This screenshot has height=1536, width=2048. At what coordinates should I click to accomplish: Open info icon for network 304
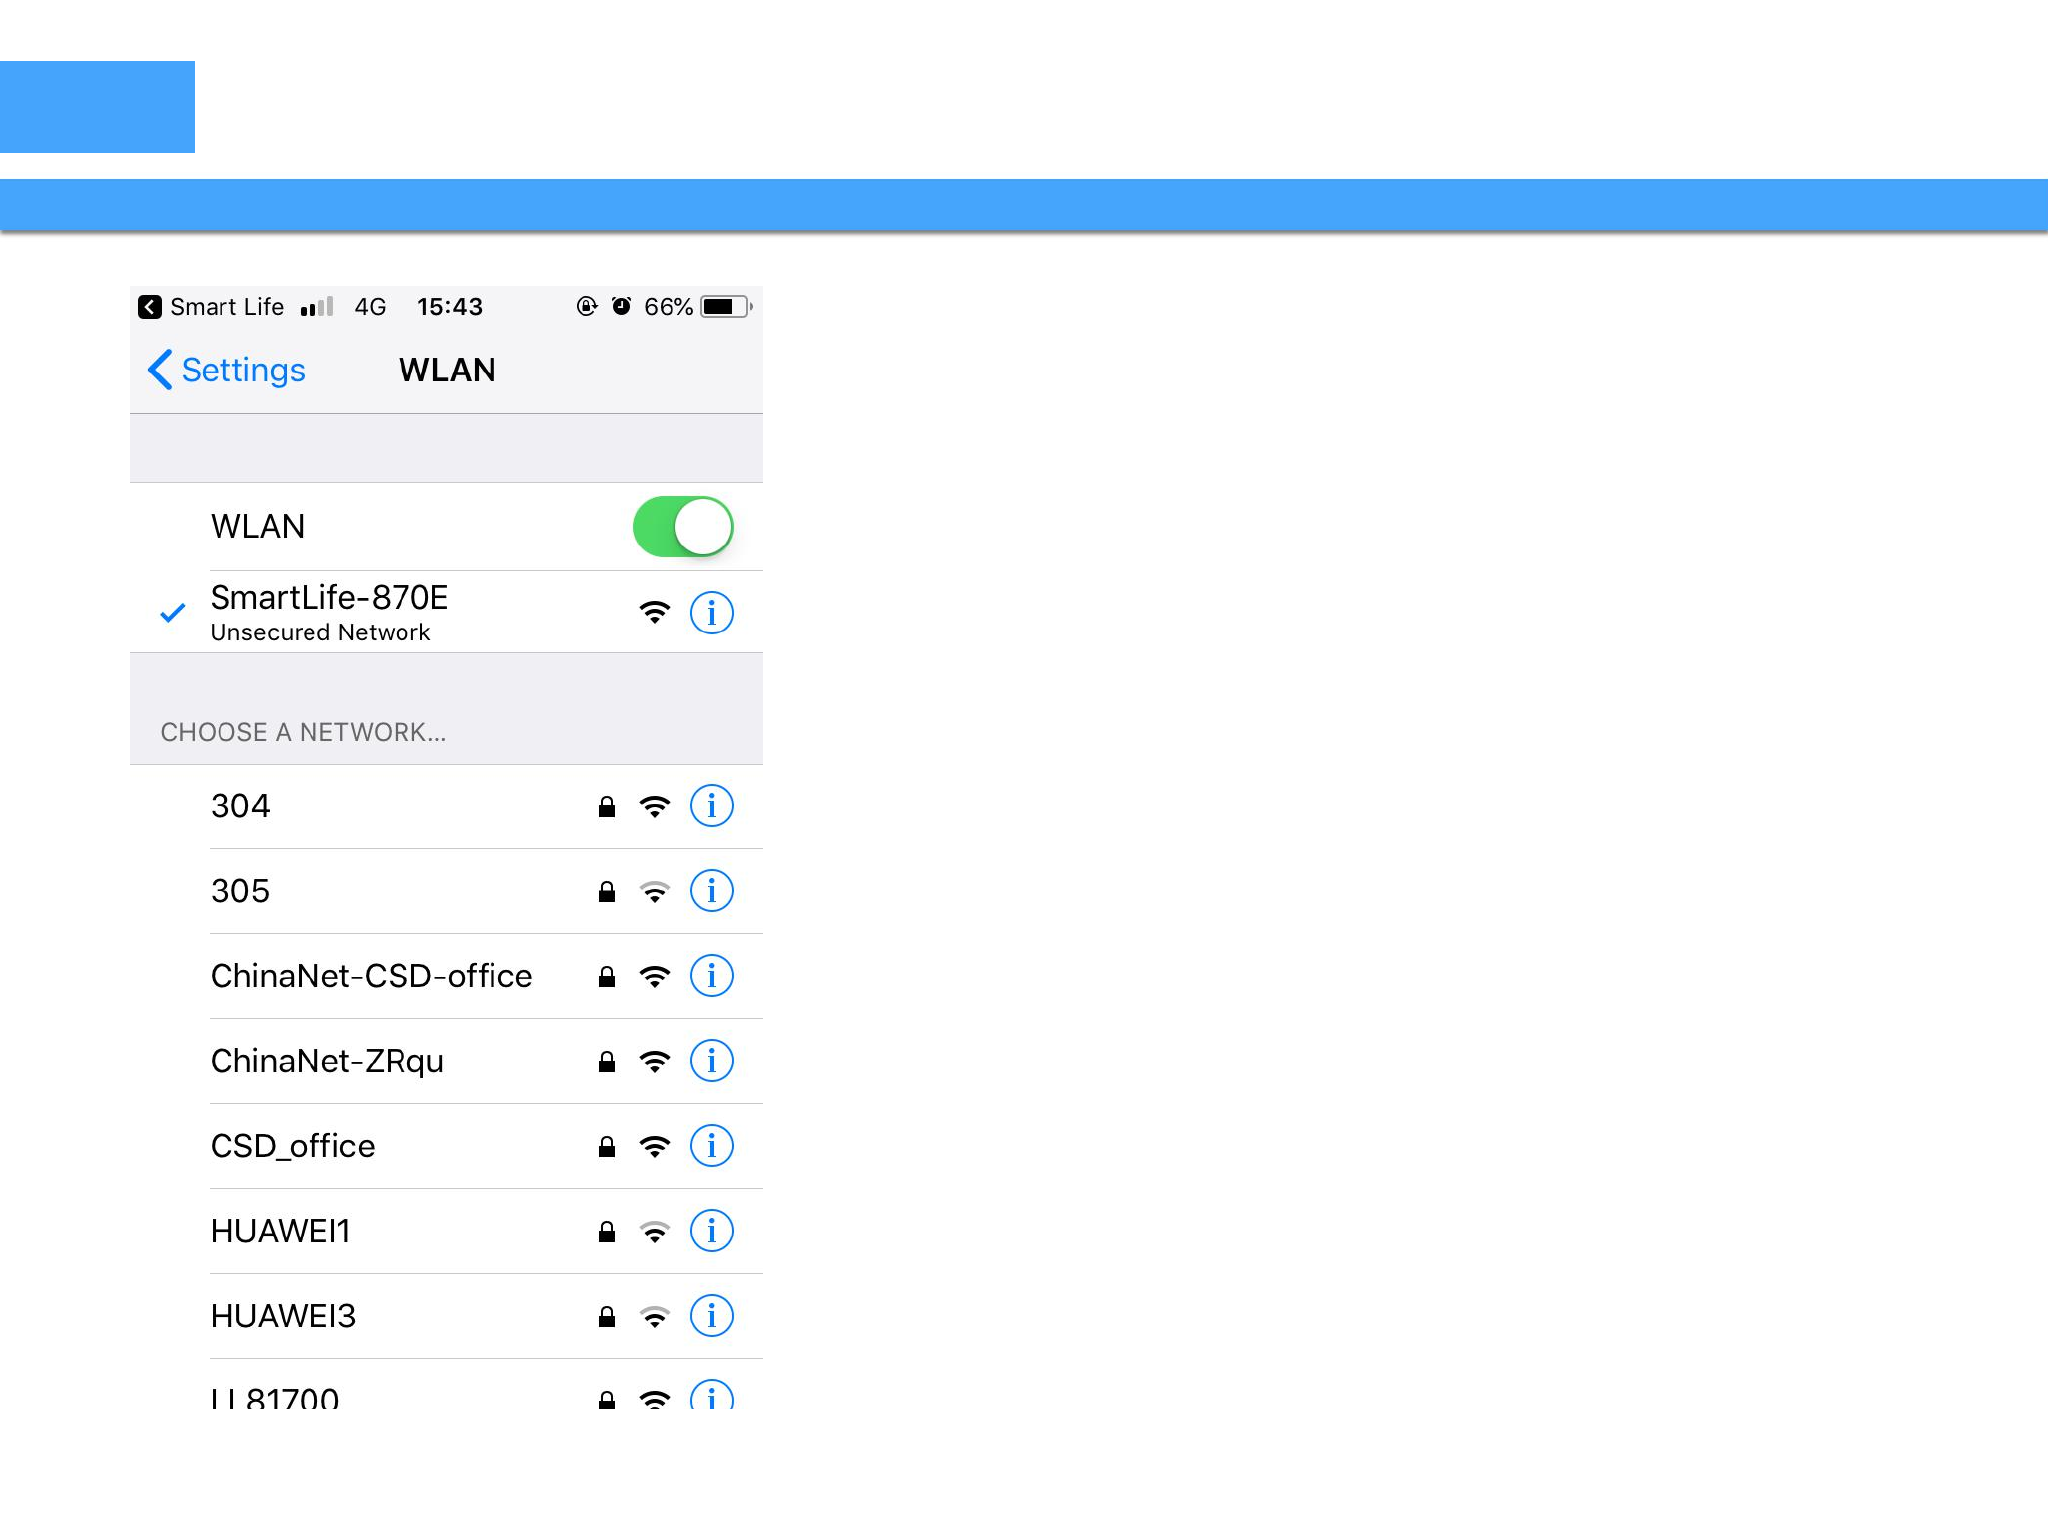pos(711,806)
